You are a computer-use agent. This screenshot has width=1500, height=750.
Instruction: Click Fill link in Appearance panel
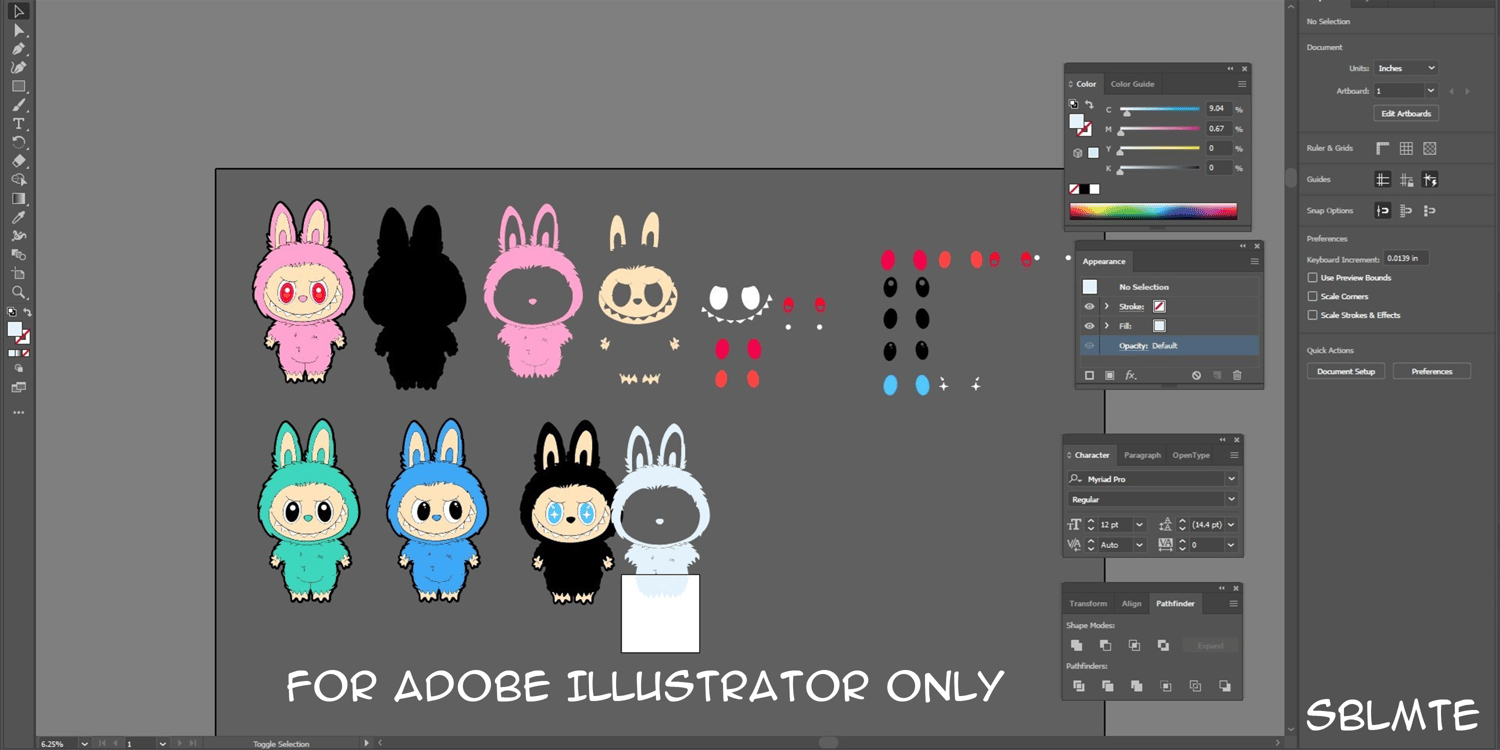[x=1127, y=326]
